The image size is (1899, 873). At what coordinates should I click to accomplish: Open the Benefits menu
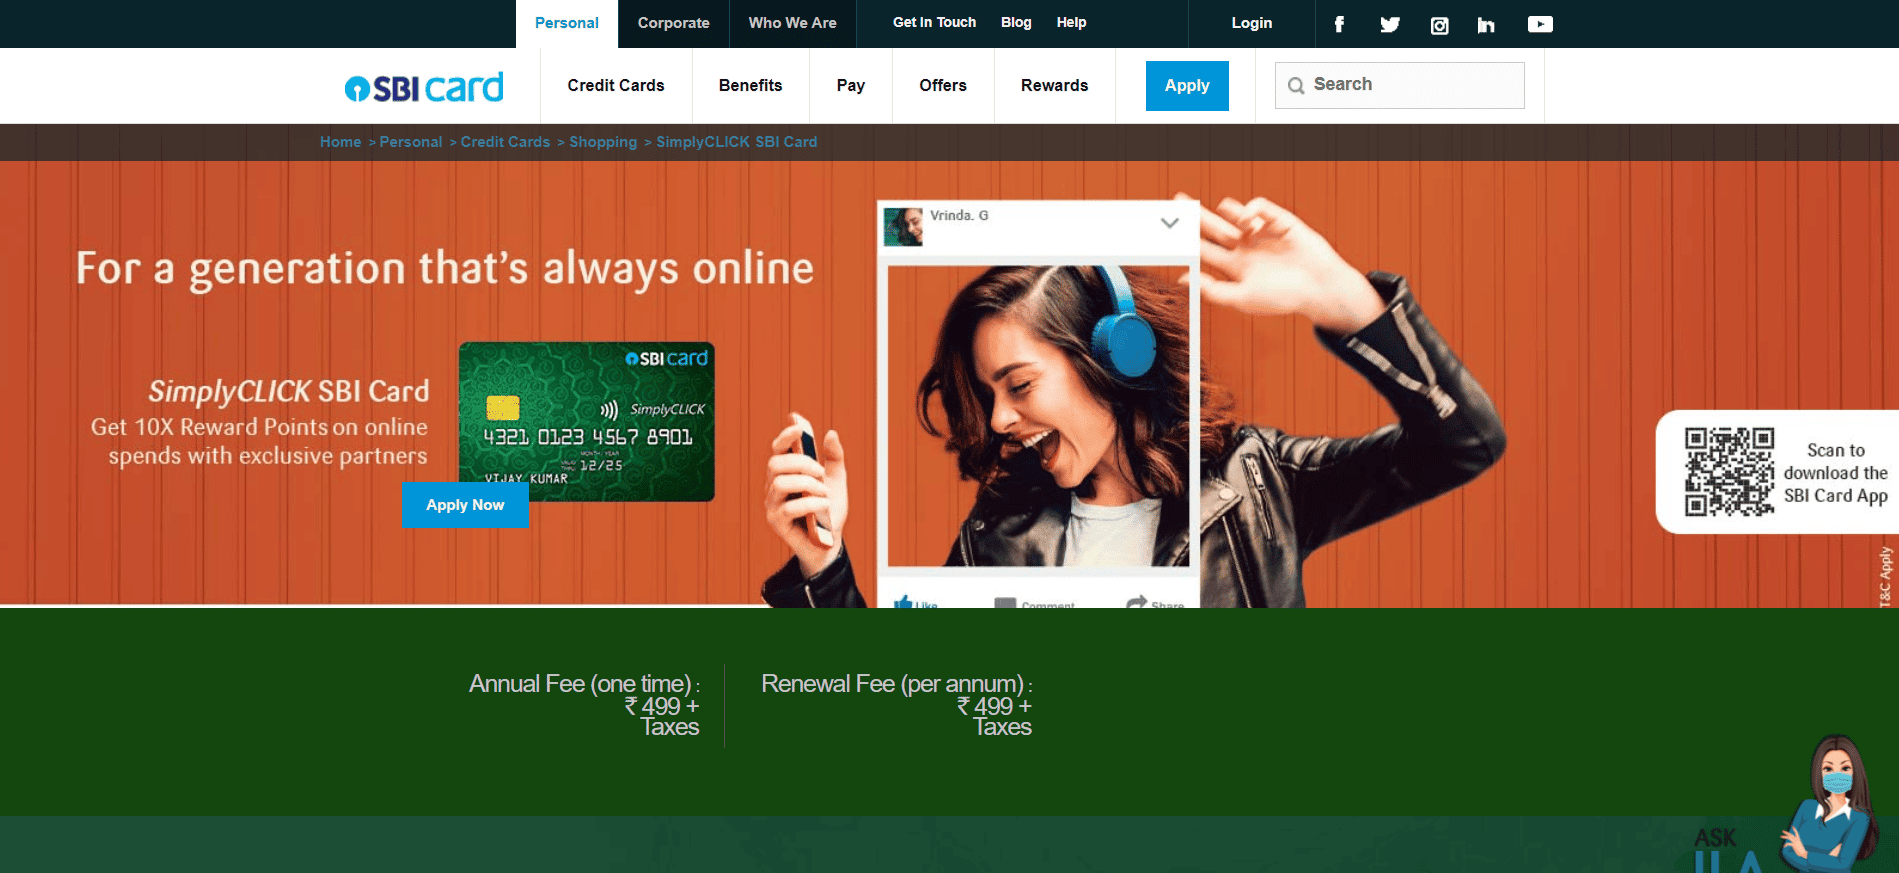pyautogui.click(x=751, y=86)
